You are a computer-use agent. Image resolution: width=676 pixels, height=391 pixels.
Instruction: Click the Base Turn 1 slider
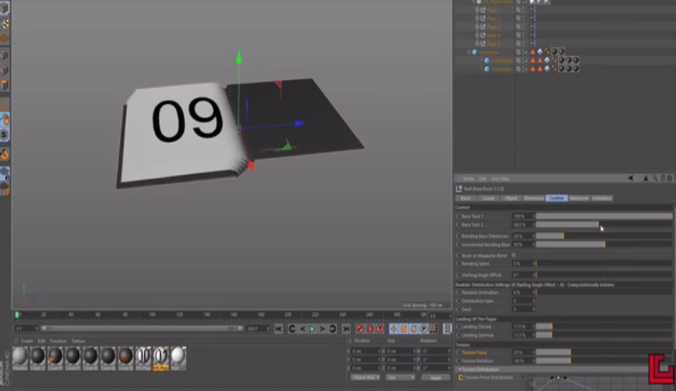coord(604,216)
